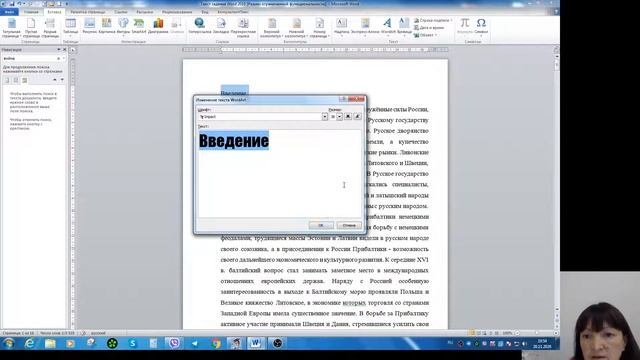
Task: Open Clip Art (Картинка) in the ribbon
Action: [107, 26]
